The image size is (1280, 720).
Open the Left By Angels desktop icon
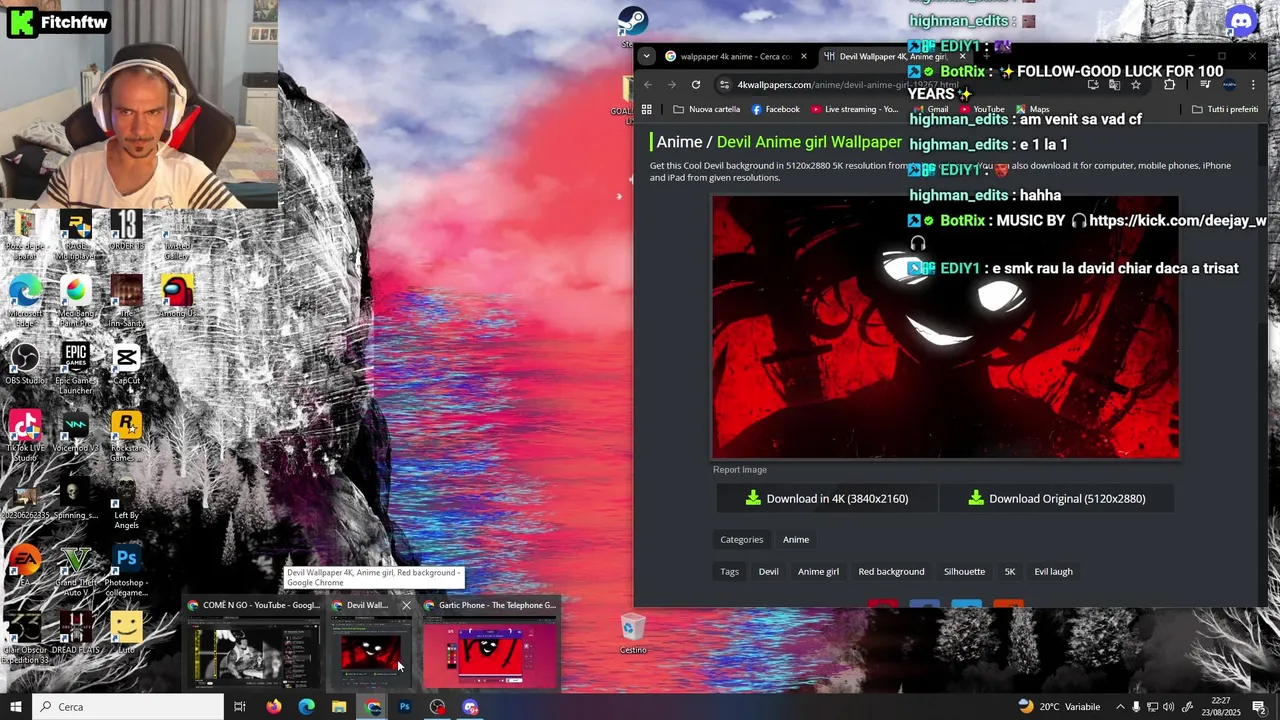pos(126,503)
